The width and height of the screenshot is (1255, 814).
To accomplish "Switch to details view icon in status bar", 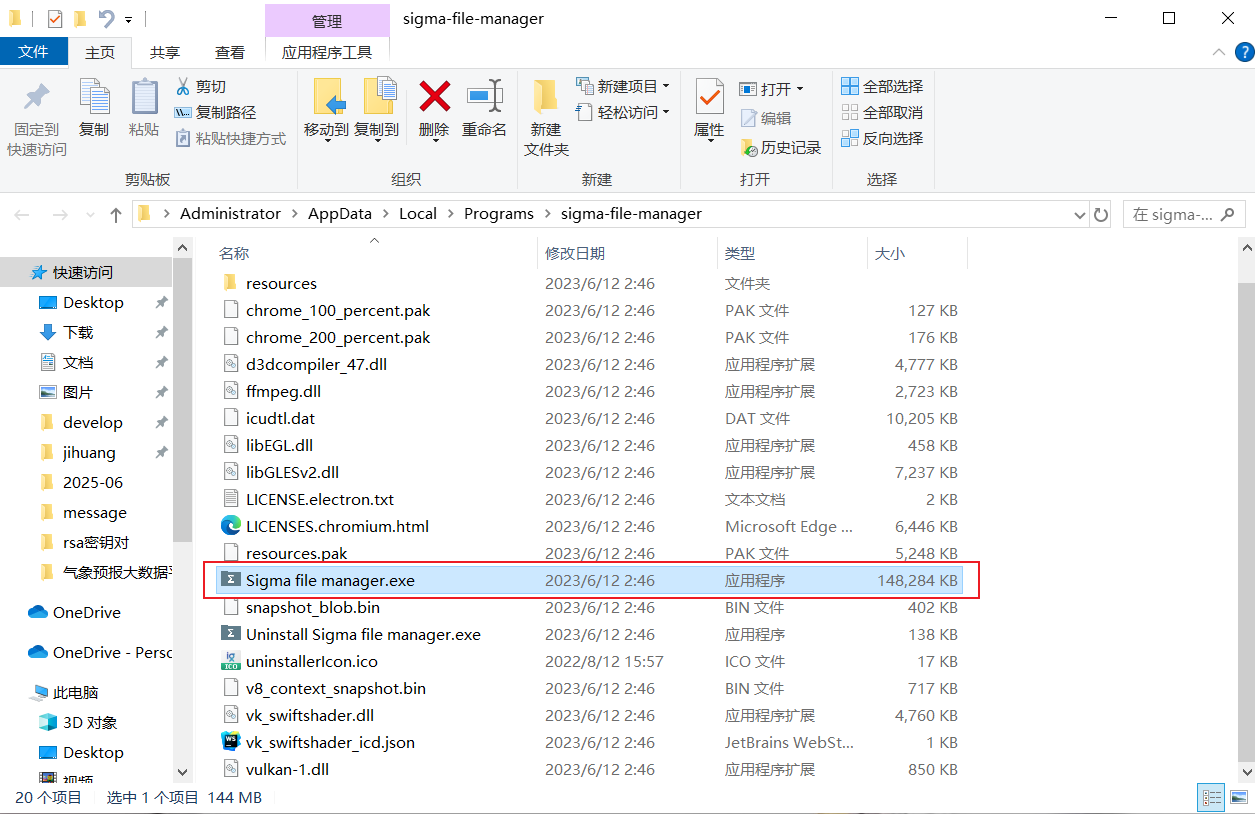I will pos(1211,797).
